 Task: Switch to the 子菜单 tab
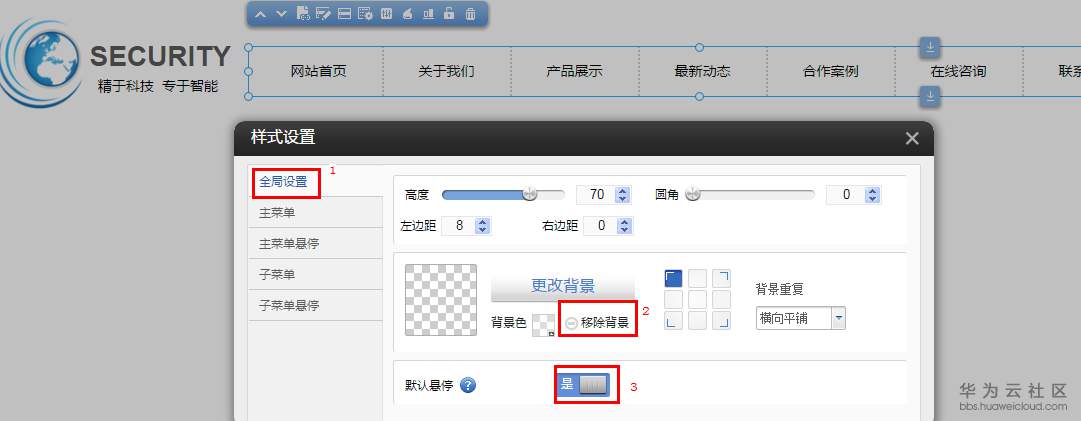click(x=315, y=274)
